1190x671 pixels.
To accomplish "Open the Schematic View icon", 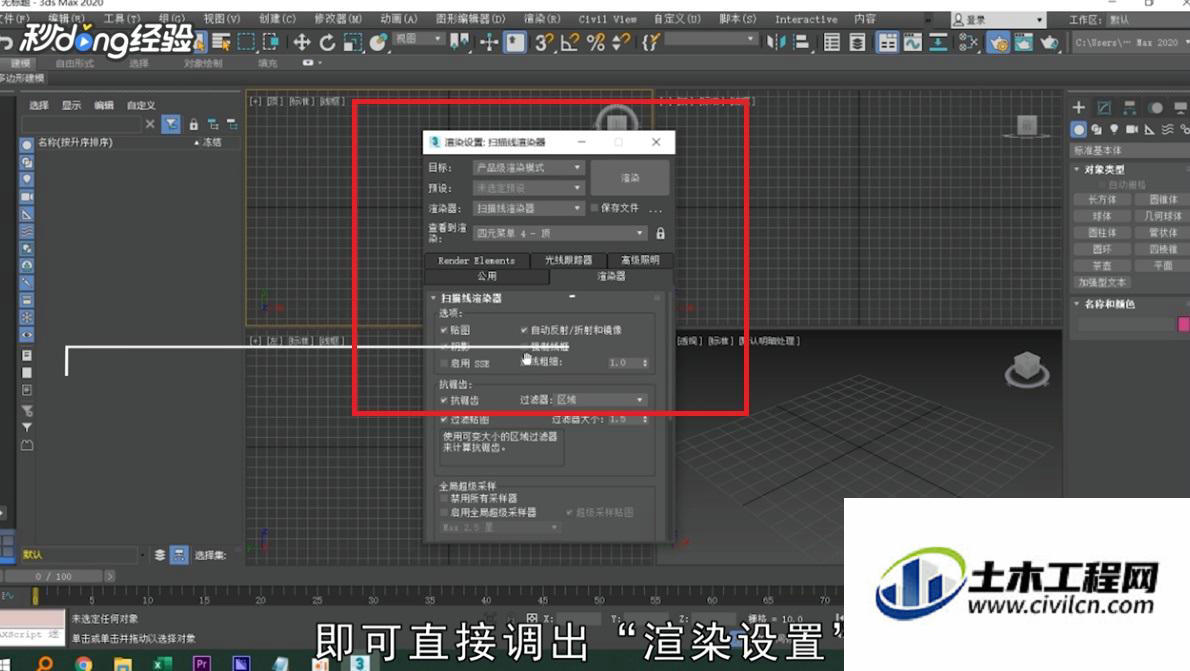I will point(938,43).
